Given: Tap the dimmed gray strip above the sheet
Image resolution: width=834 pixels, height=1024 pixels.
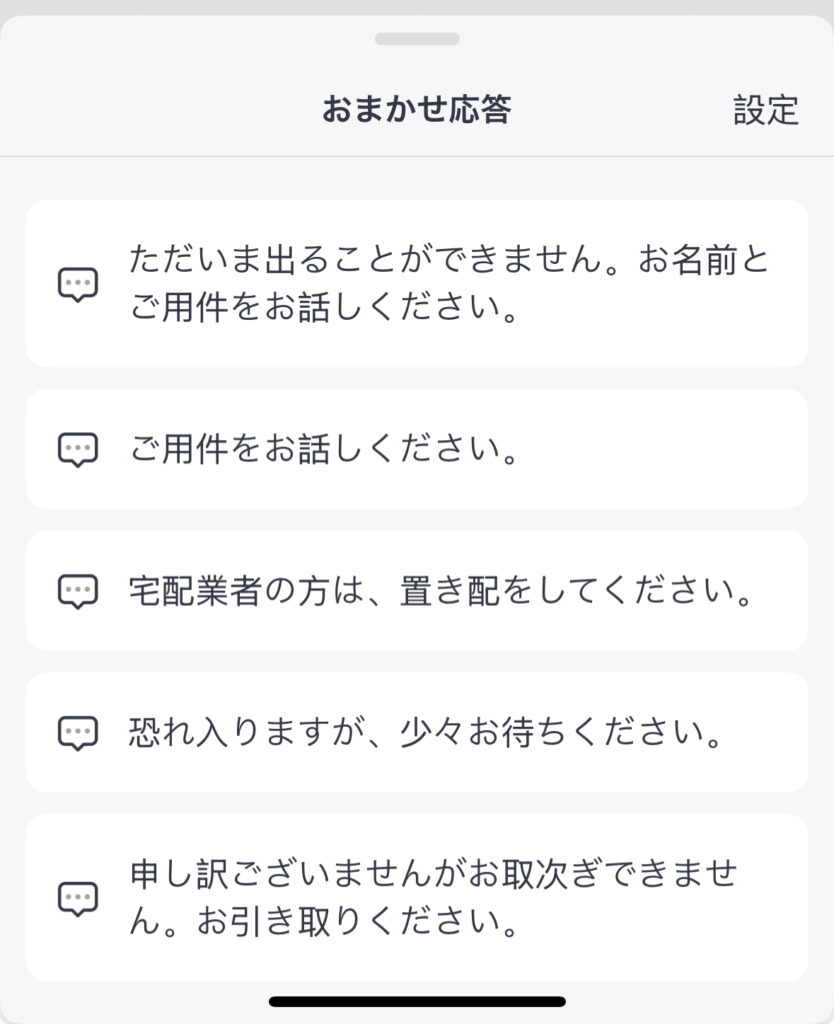Looking at the screenshot, I should (417, 7).
